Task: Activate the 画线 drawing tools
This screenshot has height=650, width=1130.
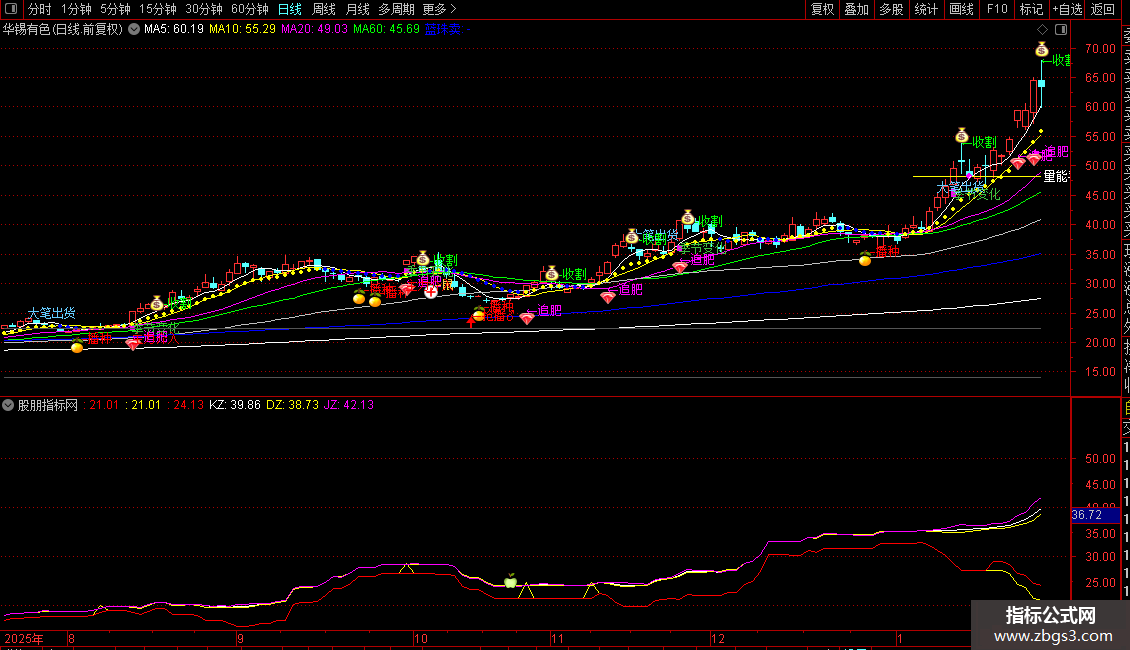Action: tap(961, 9)
